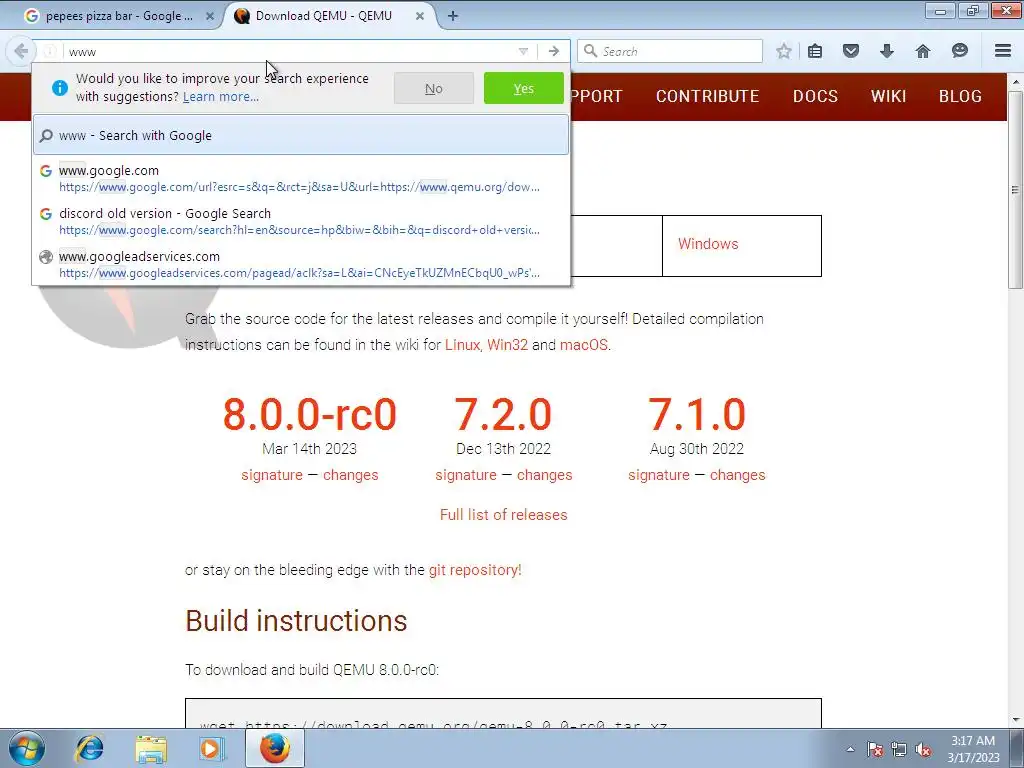Image resolution: width=1024 pixels, height=768 pixels.
Task: Open Windows Media Player from taskbar
Action: [x=212, y=748]
